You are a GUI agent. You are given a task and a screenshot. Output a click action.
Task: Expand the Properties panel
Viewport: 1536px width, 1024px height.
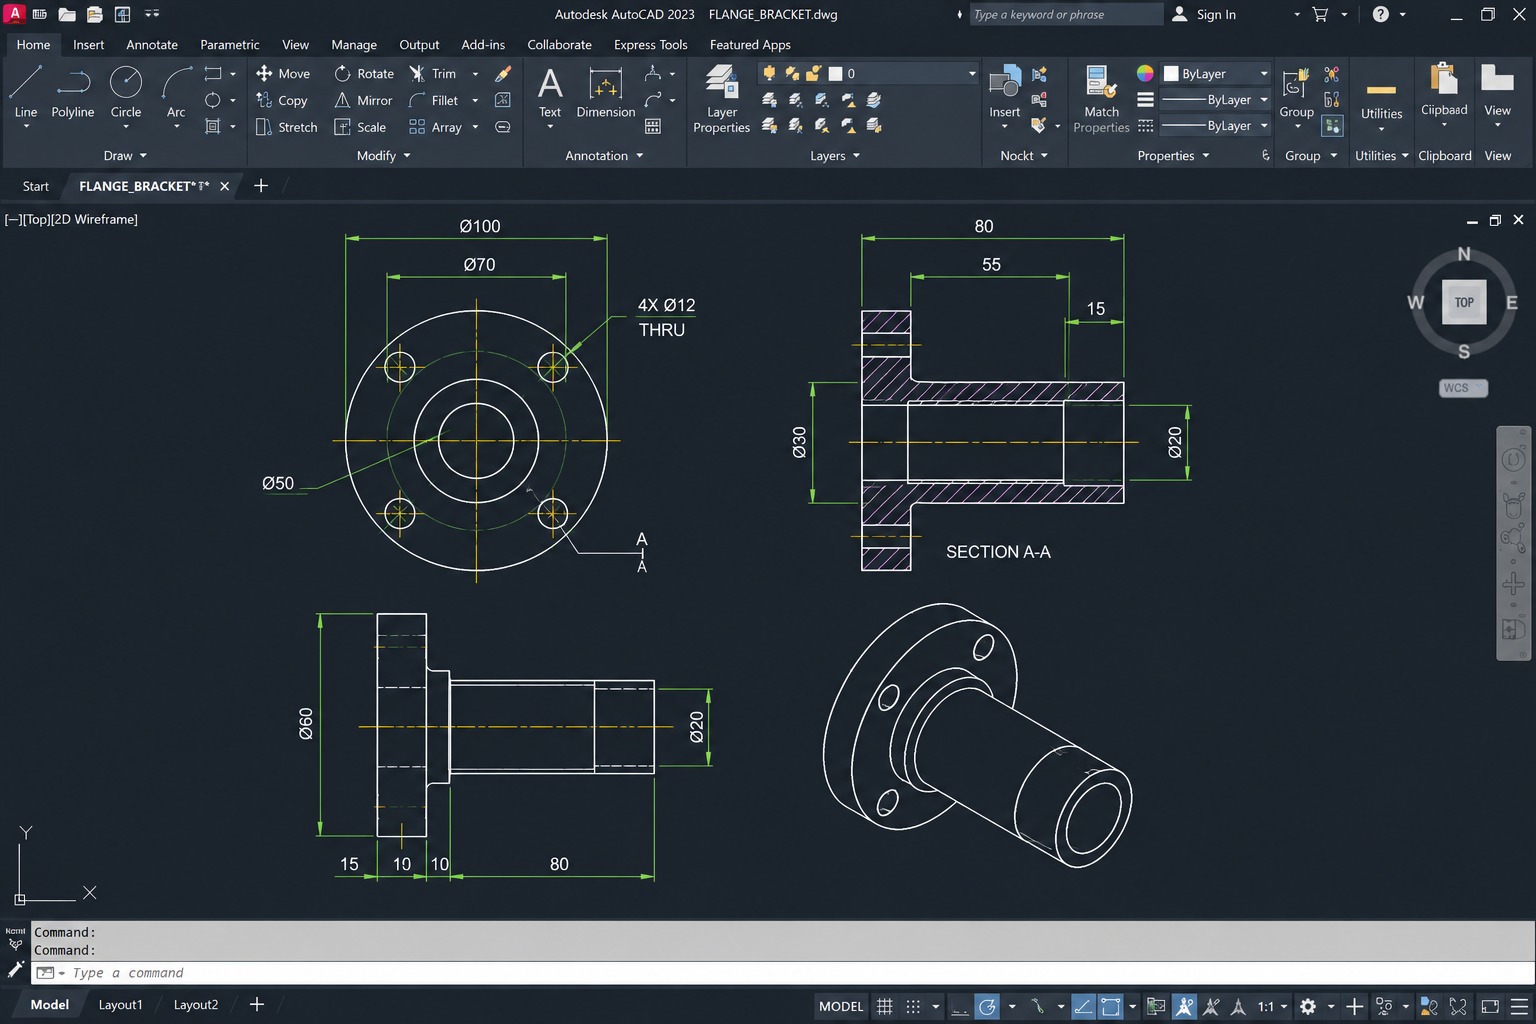pyautogui.click(x=1173, y=156)
